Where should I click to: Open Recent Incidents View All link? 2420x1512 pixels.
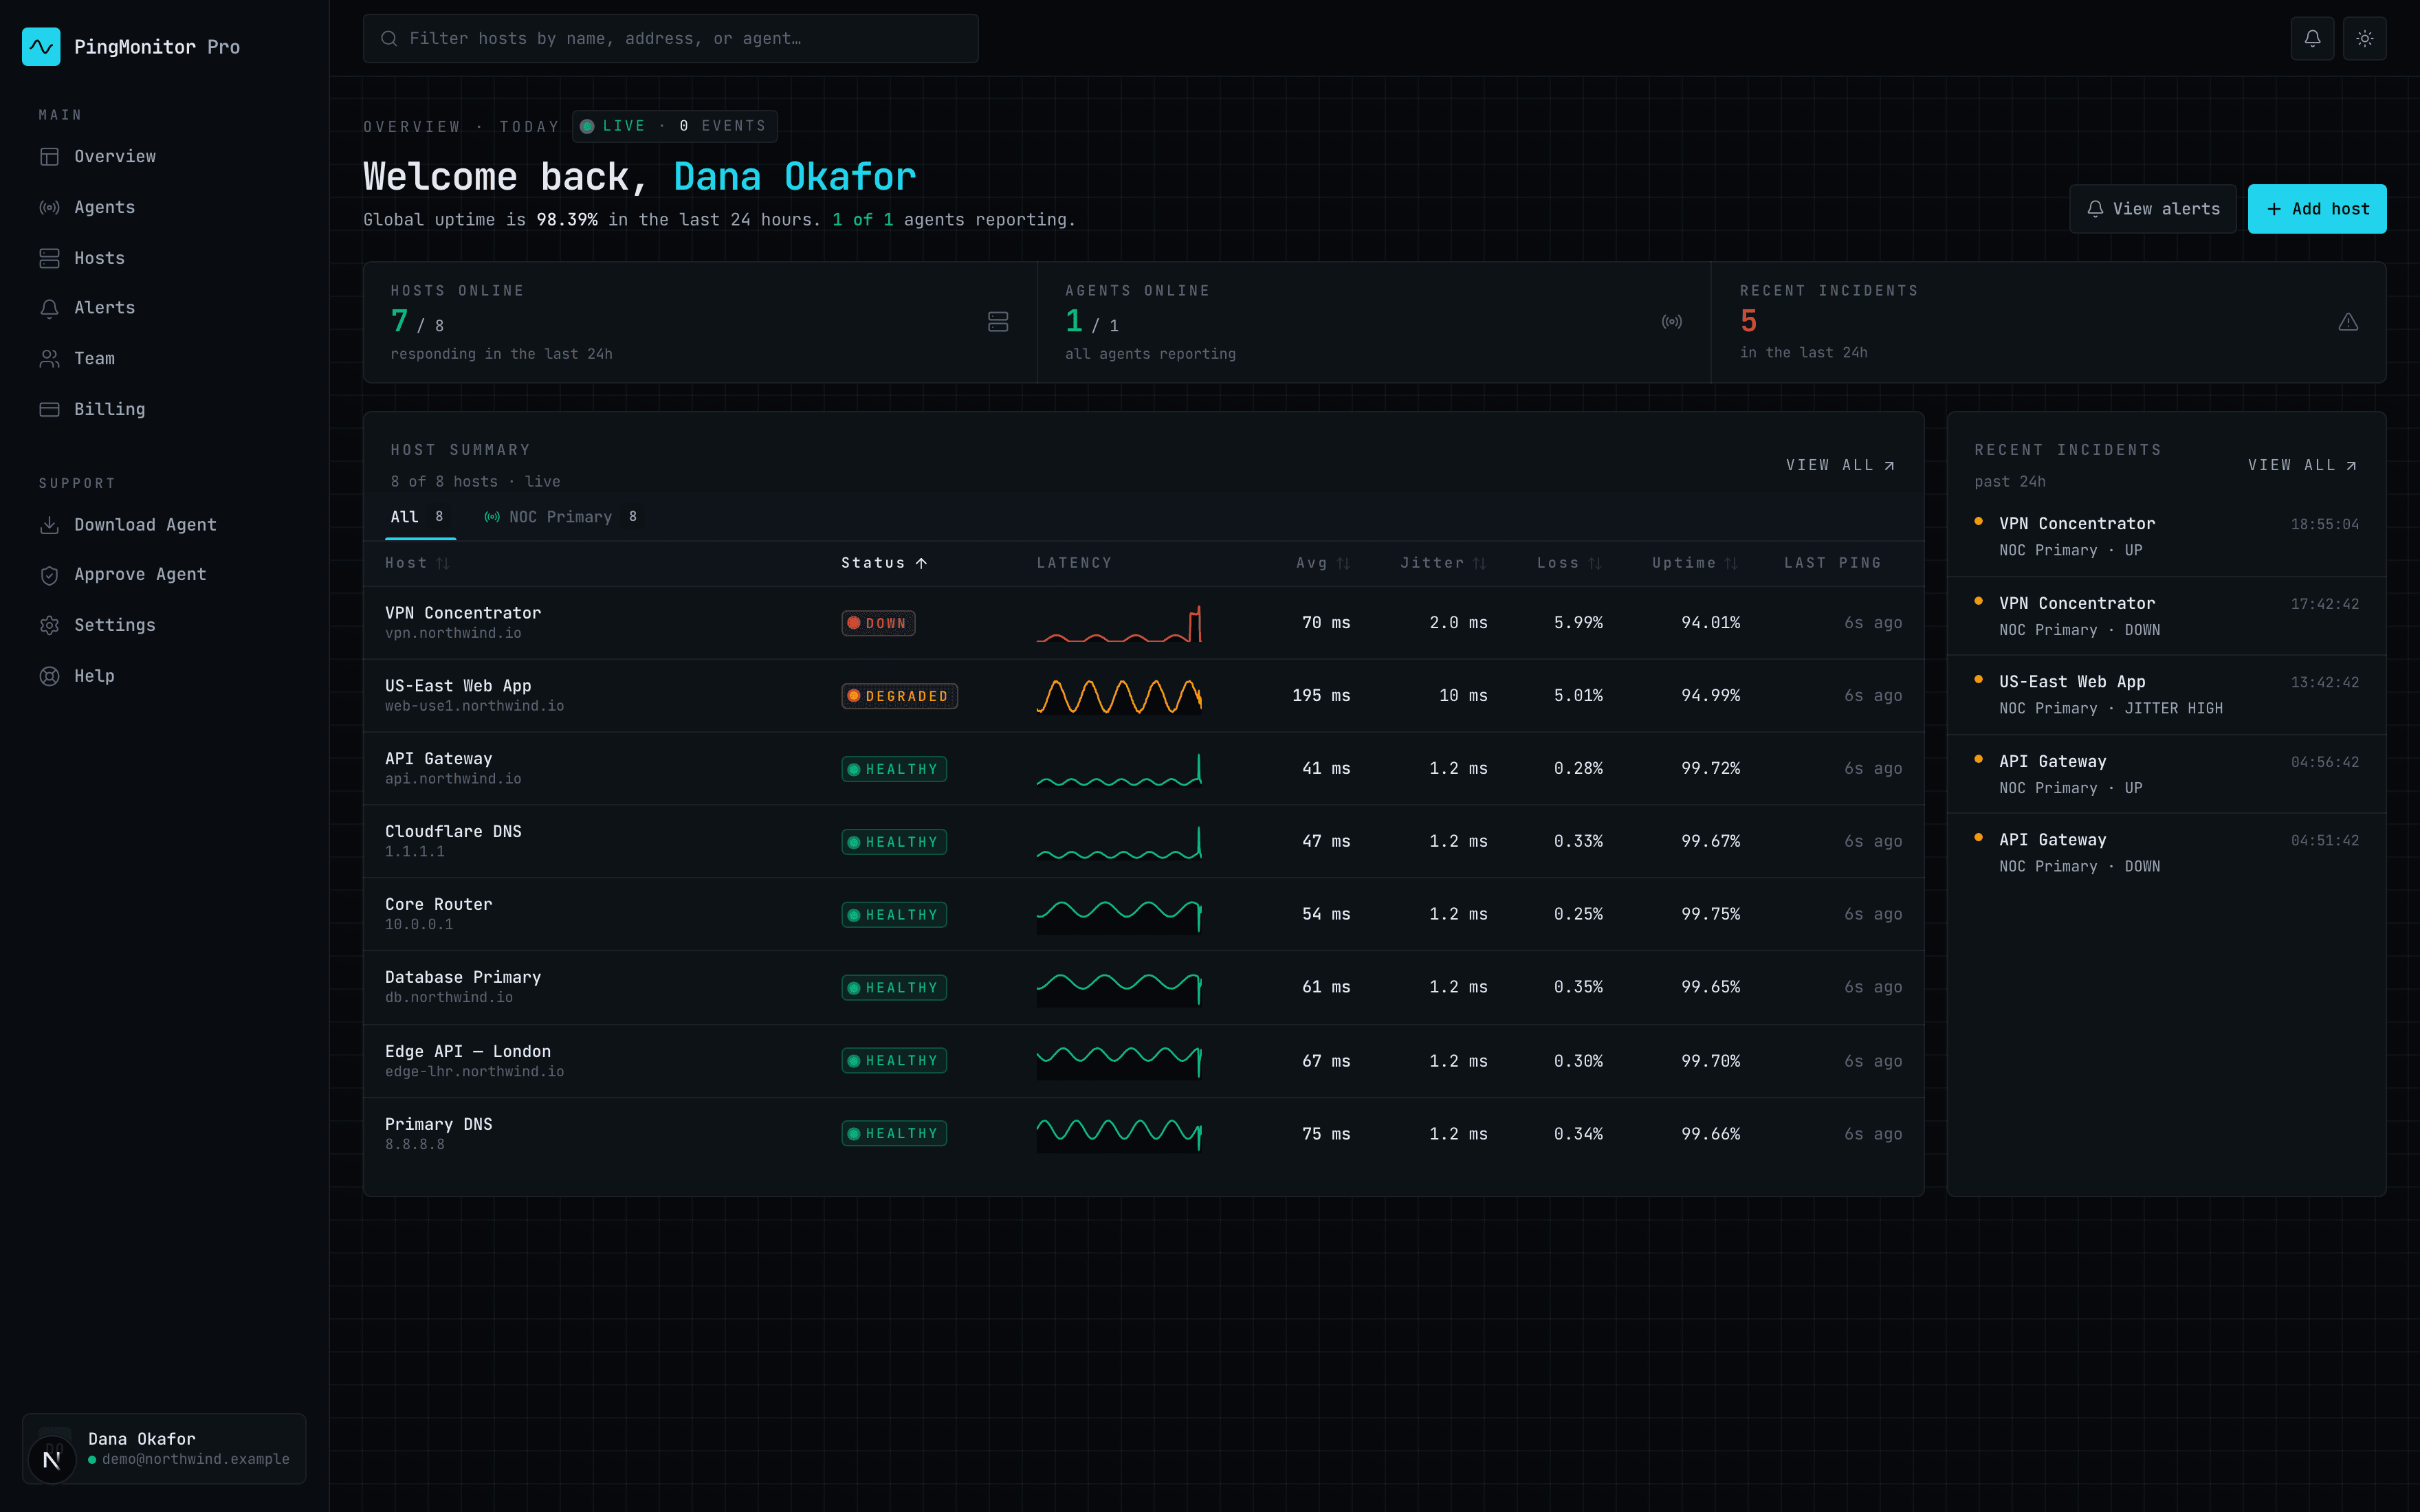(x=2302, y=465)
